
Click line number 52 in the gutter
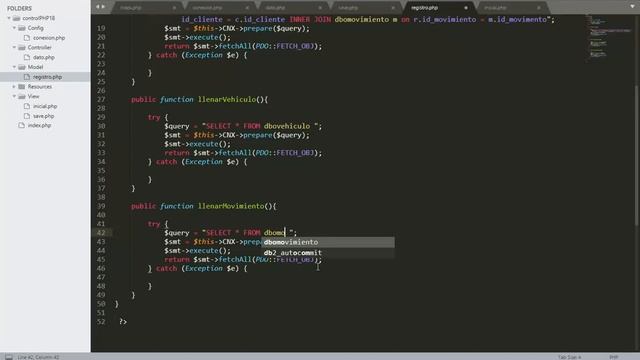click(101, 322)
